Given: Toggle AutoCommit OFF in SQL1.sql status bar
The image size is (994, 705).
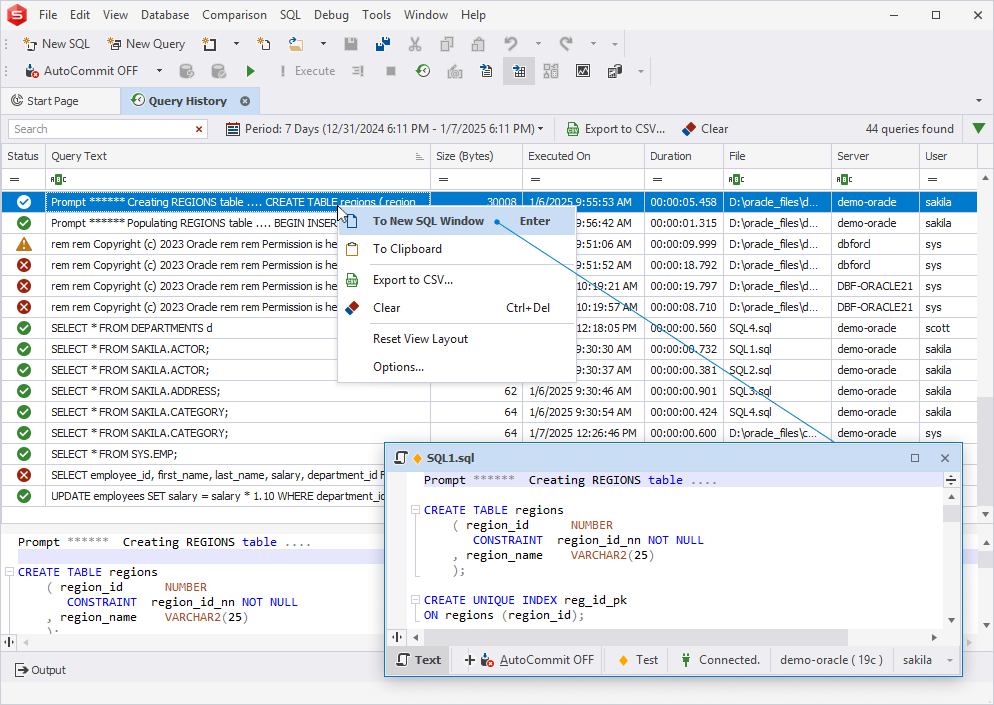Looking at the screenshot, I should tap(538, 660).
